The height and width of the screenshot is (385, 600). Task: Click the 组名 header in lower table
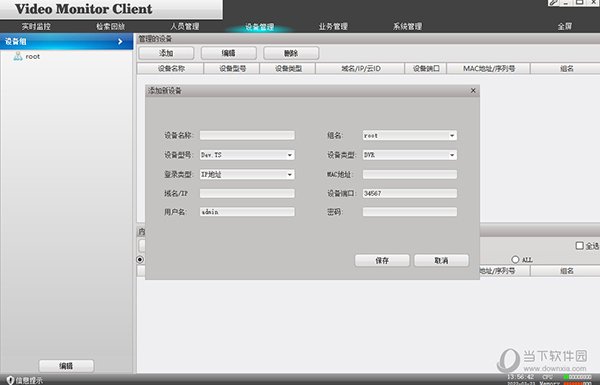click(x=566, y=271)
